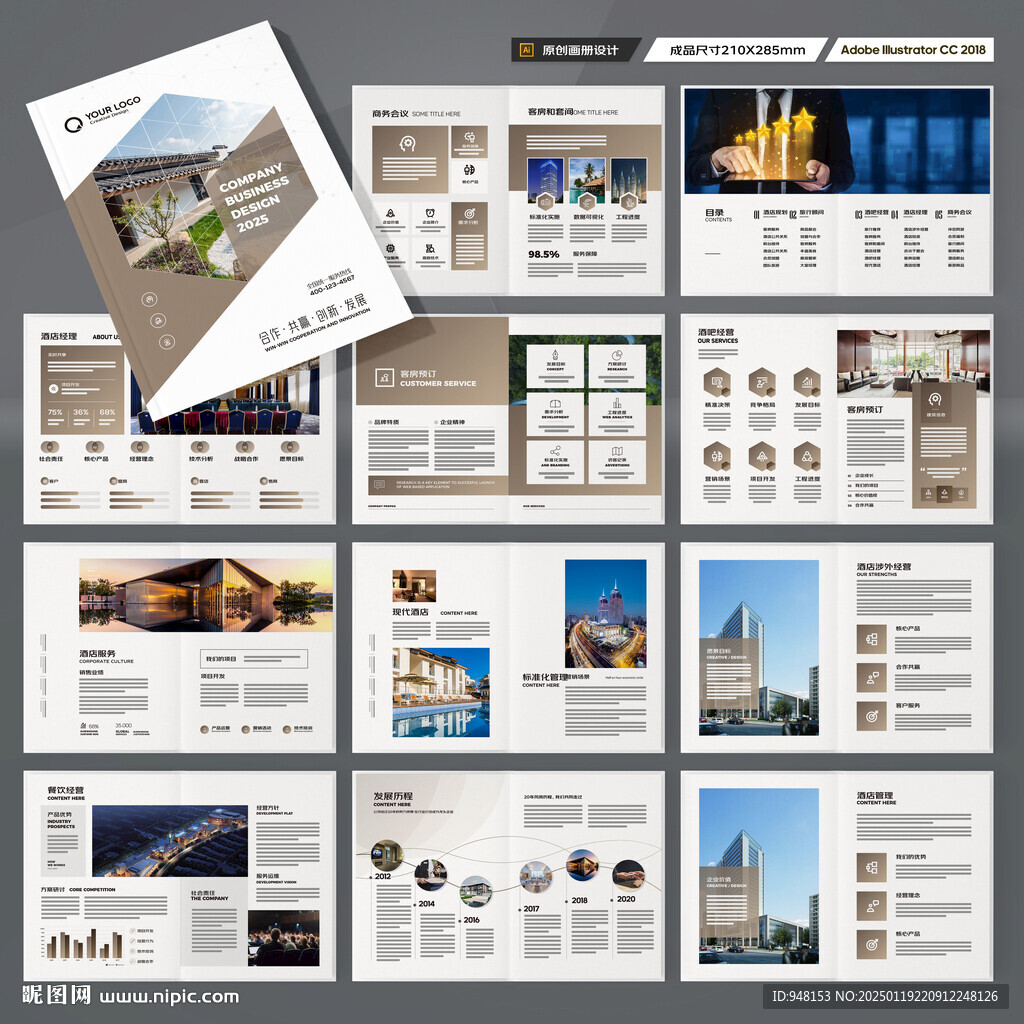
Task: Click contents entry 02 旅行顾问
Action: [807, 214]
